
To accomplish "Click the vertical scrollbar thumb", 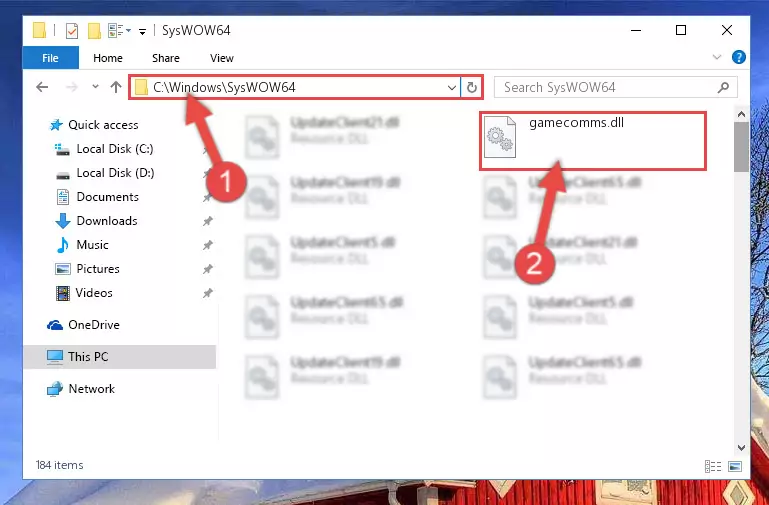I will [x=742, y=147].
